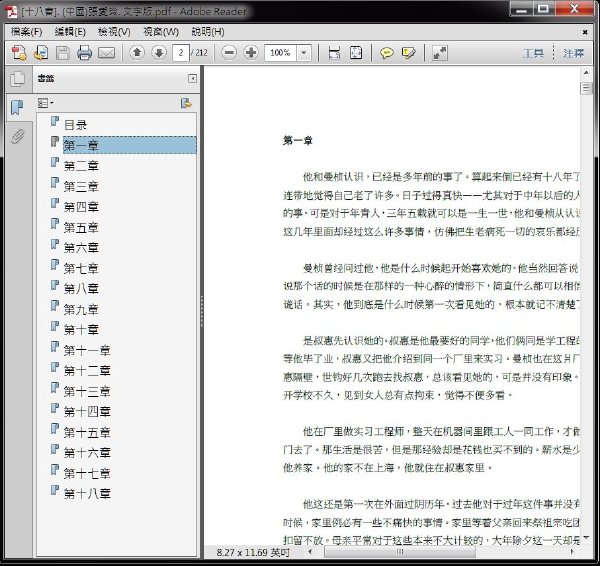Select the 第九章 bookmark
600x566 pixels.
click(81, 309)
